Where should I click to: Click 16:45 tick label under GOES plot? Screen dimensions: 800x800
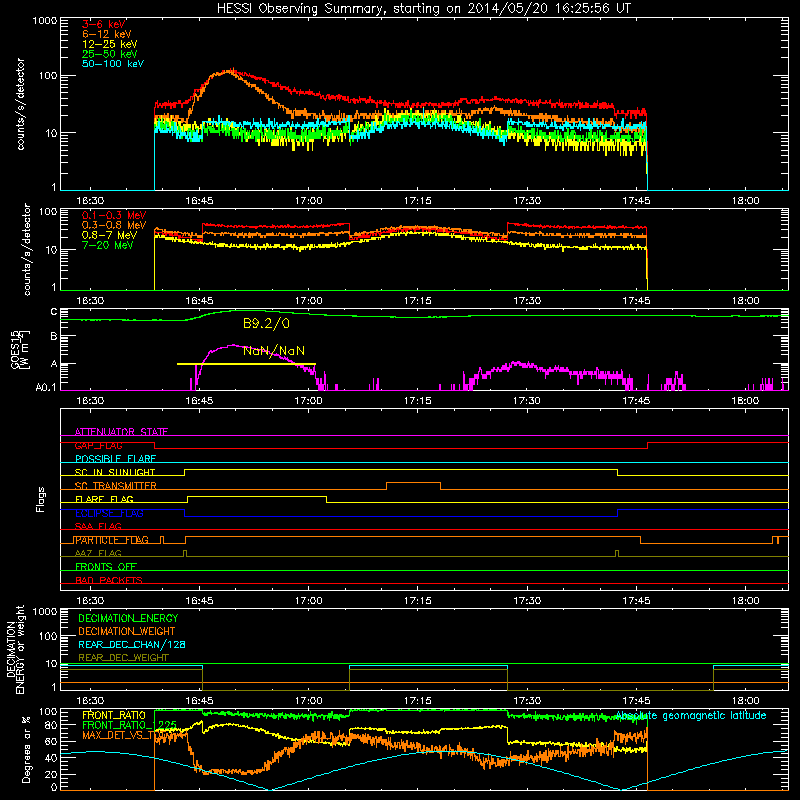[x=199, y=401]
